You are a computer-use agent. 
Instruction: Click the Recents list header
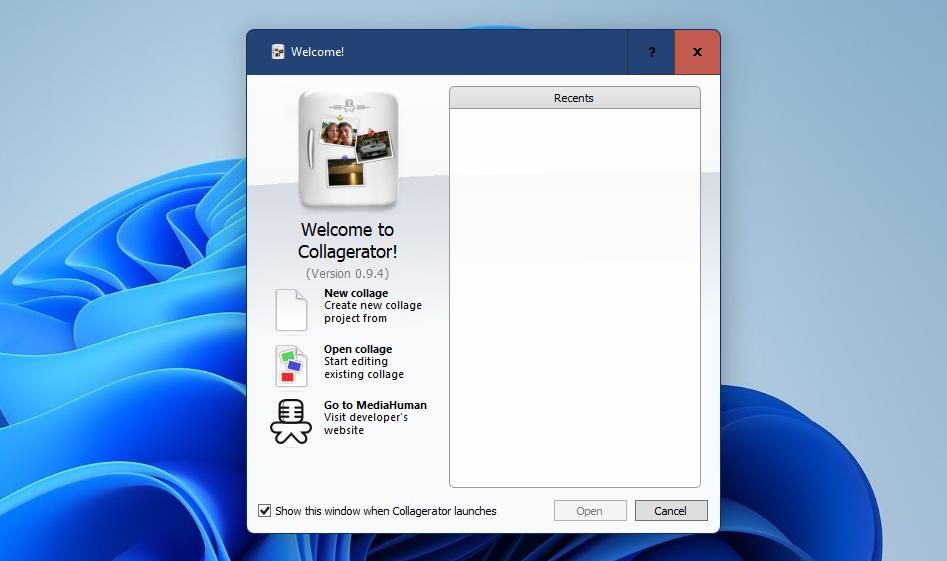click(574, 98)
